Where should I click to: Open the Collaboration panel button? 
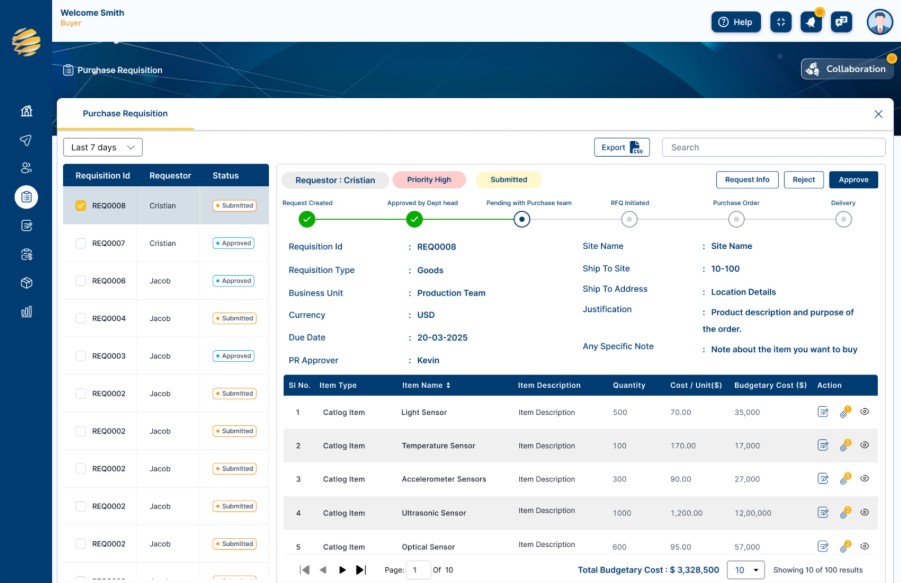click(x=848, y=69)
